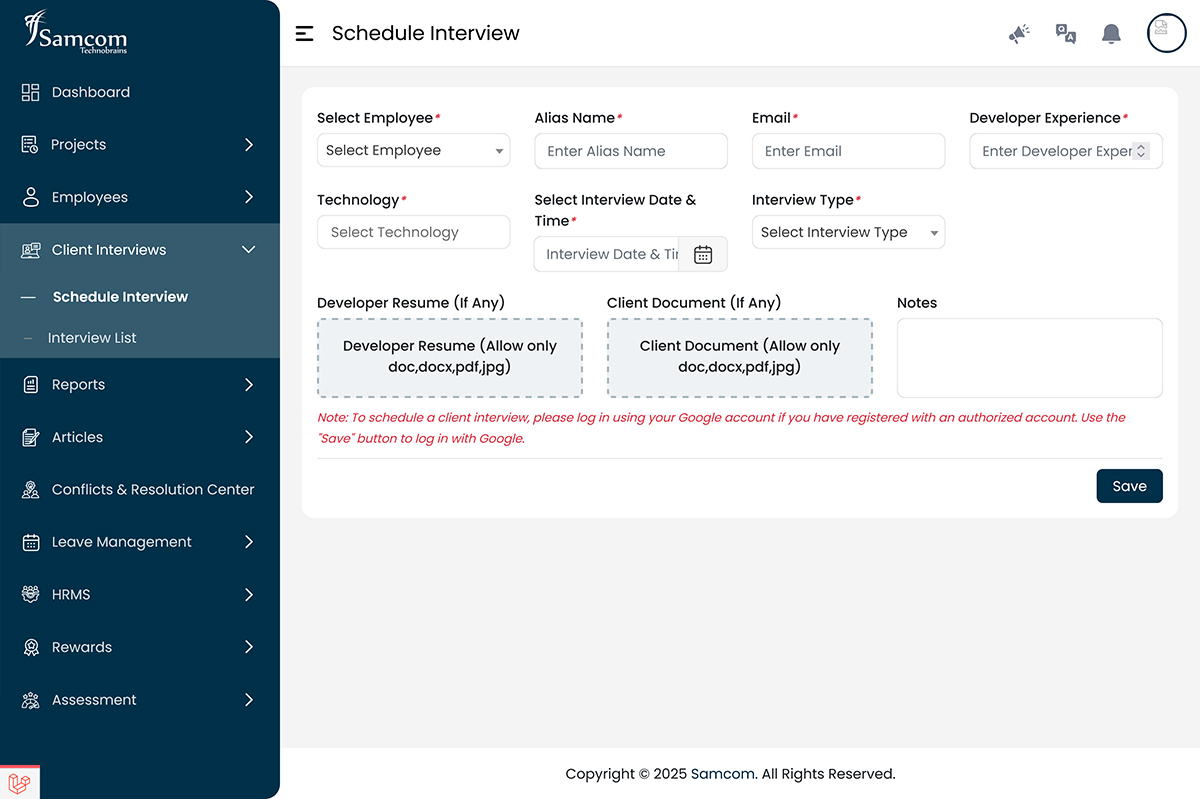
Task: Open the Conflicts & Resolution Center label
Action: (x=153, y=490)
